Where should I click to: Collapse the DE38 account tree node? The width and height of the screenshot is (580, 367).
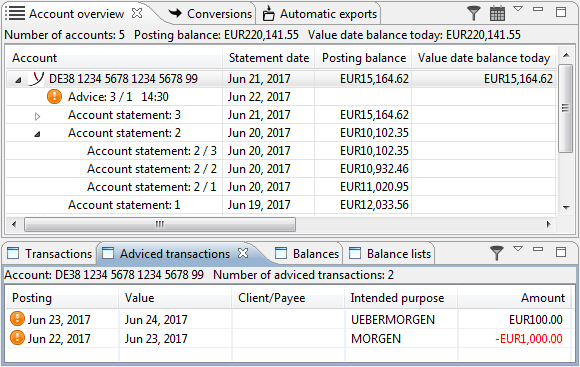tap(18, 80)
